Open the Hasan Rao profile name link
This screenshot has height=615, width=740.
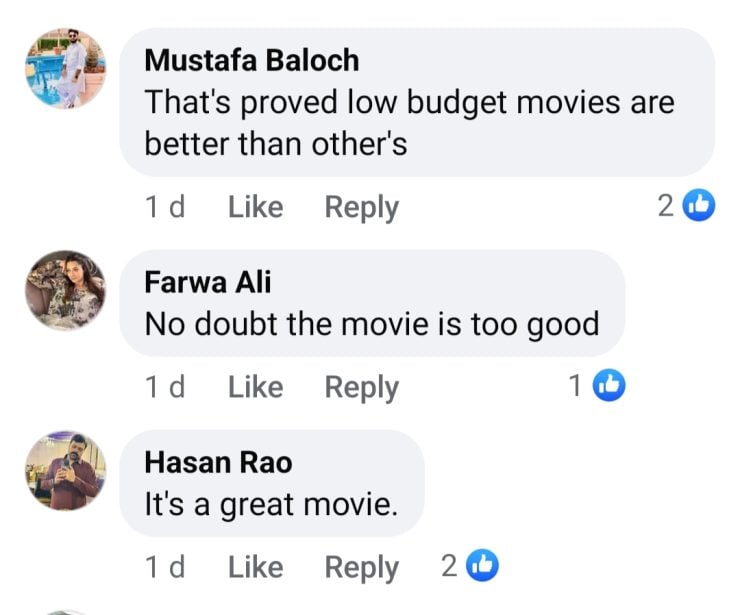(218, 462)
